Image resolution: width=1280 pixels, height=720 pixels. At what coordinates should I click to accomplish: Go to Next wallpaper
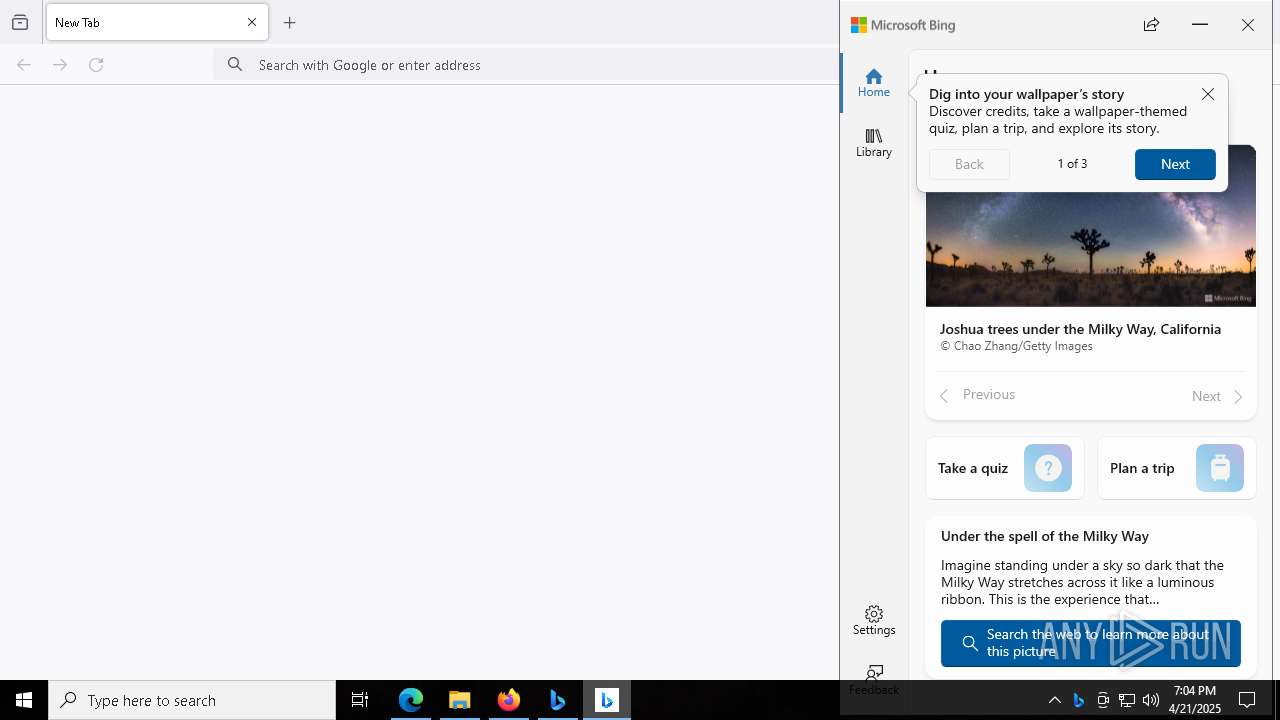click(1217, 396)
